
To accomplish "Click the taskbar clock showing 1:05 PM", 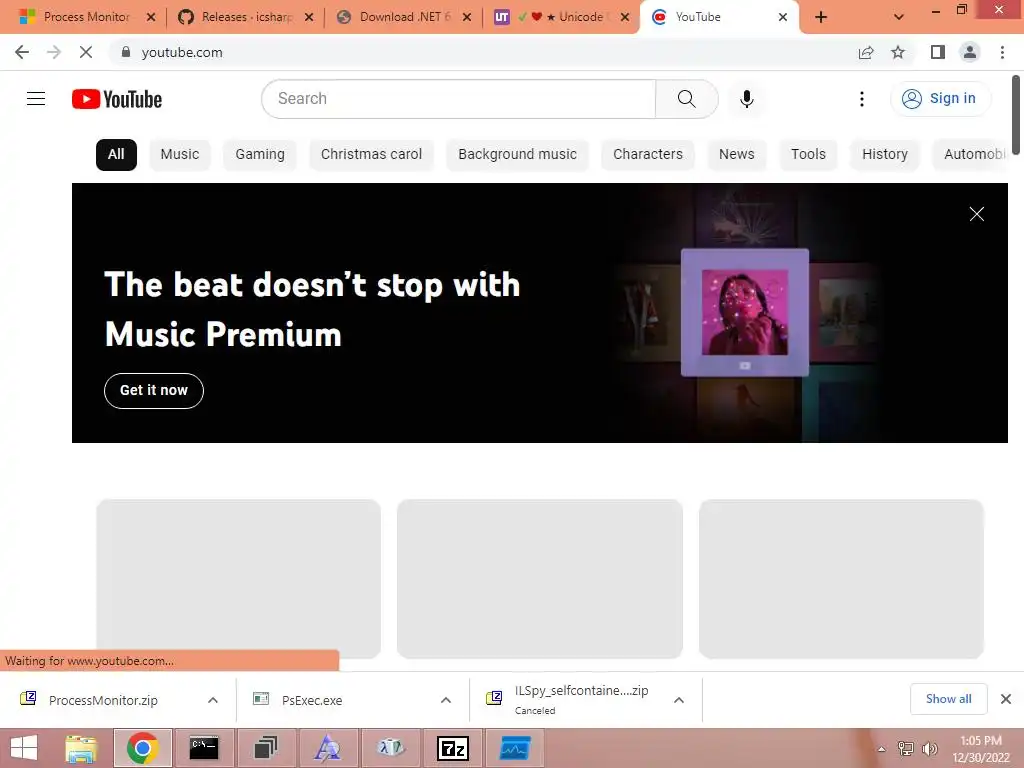I will (x=981, y=748).
